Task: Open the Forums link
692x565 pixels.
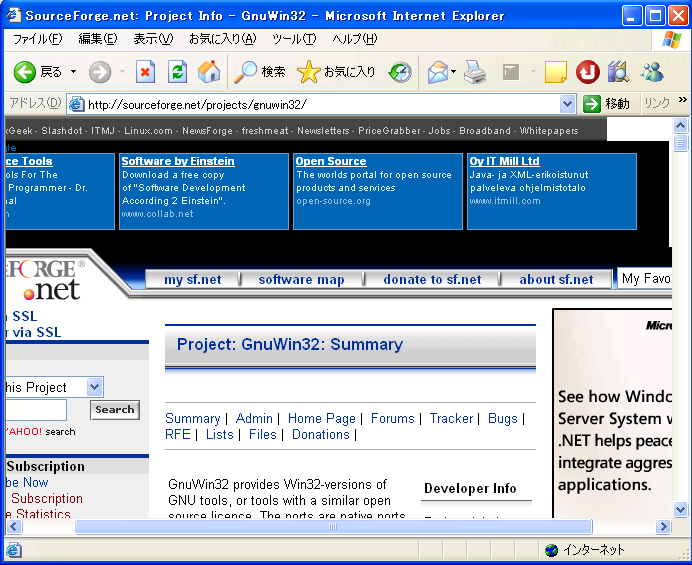Action: point(392,418)
